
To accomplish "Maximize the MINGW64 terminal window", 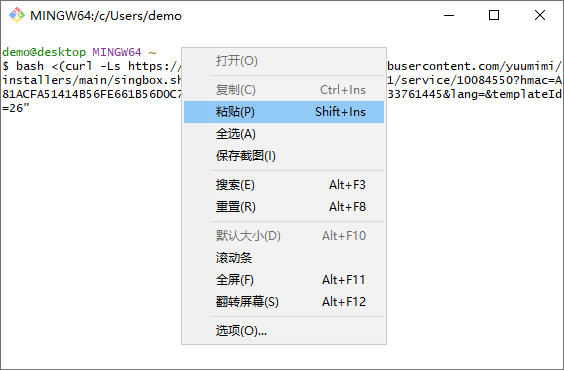I will point(494,15).
